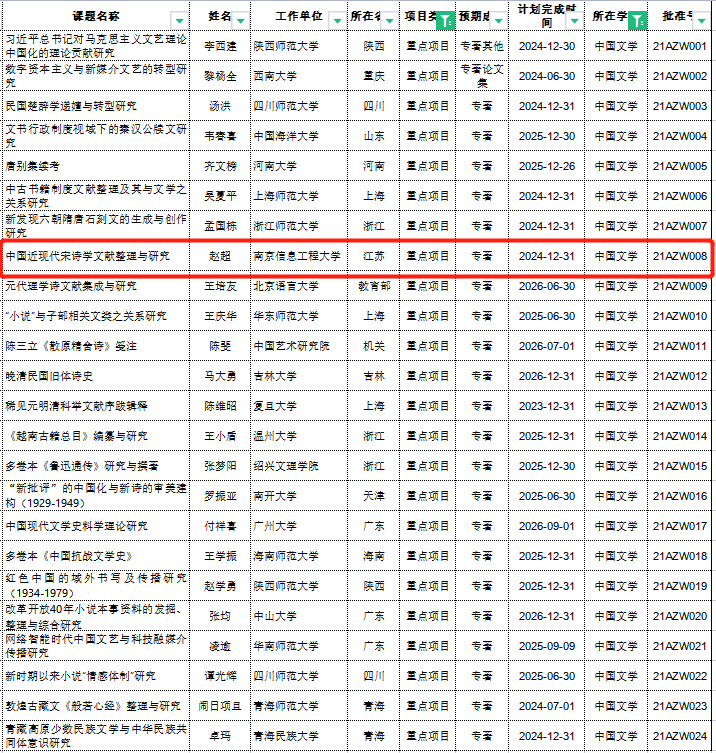Select the 教育部 province cell

tap(374, 286)
